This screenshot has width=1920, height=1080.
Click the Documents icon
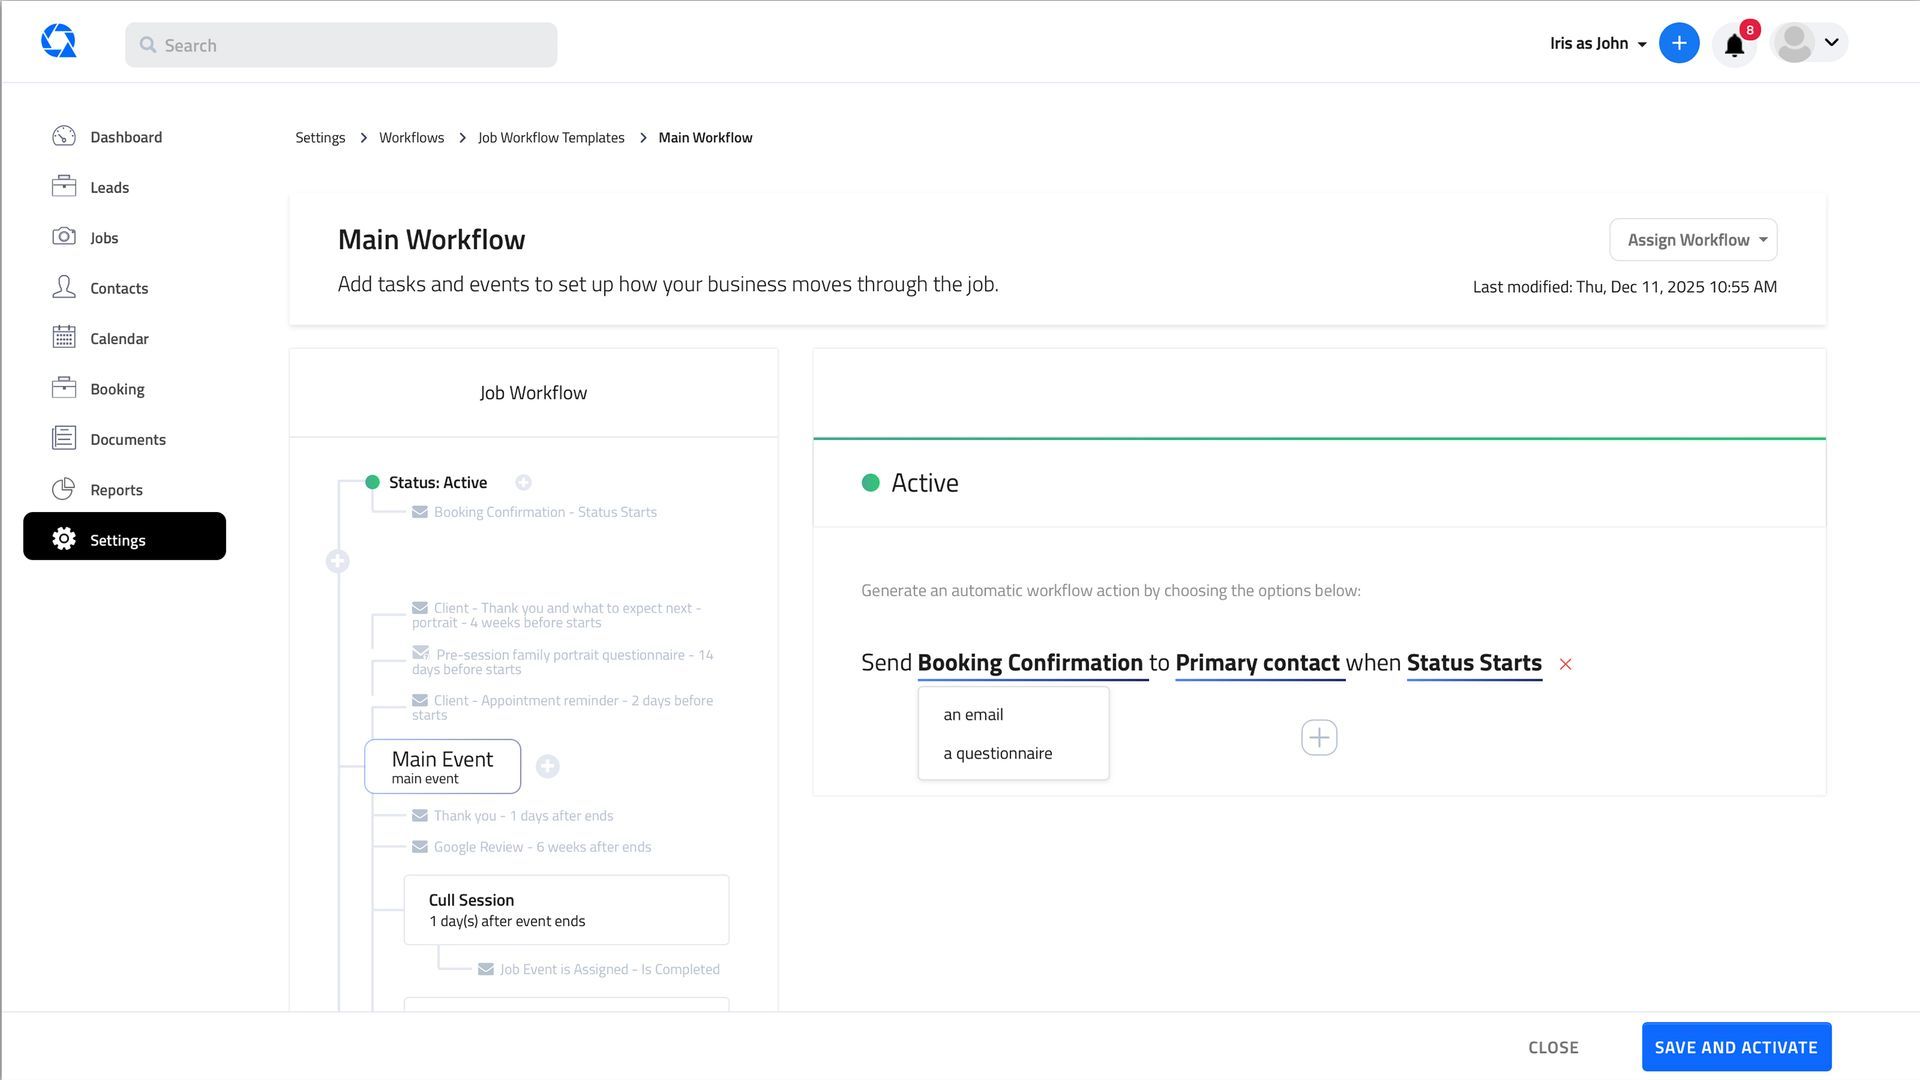63,438
